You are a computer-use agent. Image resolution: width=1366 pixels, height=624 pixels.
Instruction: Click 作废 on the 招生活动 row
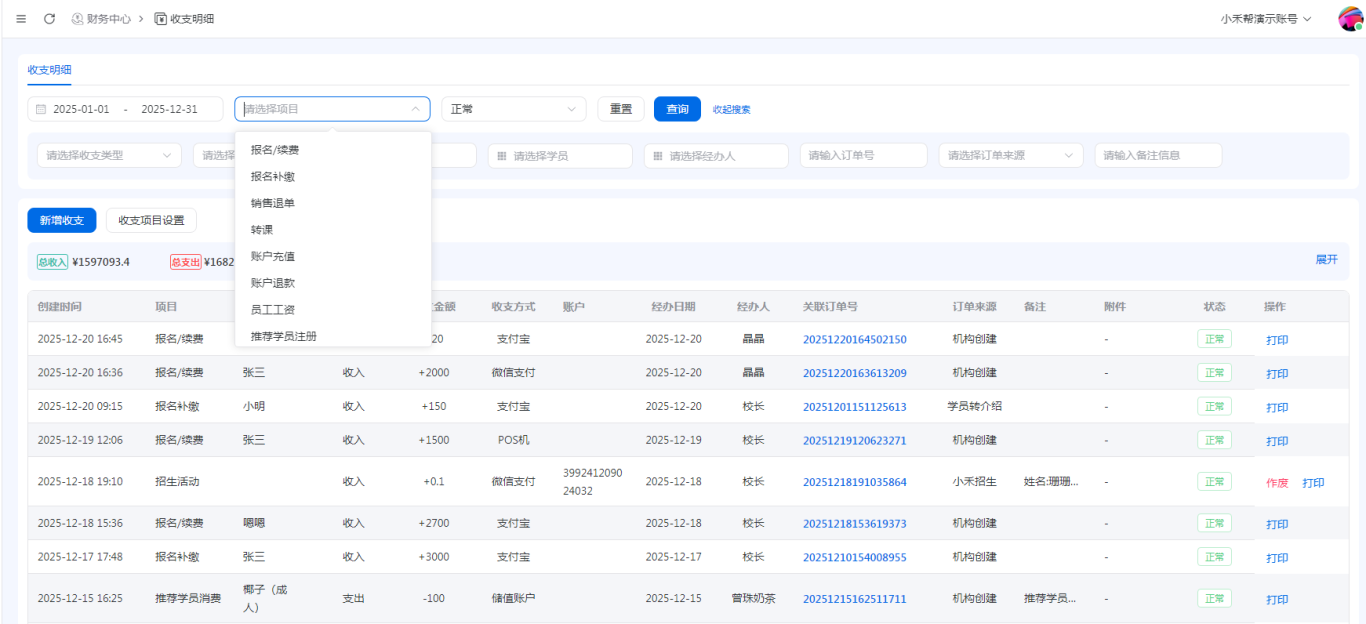click(1277, 483)
